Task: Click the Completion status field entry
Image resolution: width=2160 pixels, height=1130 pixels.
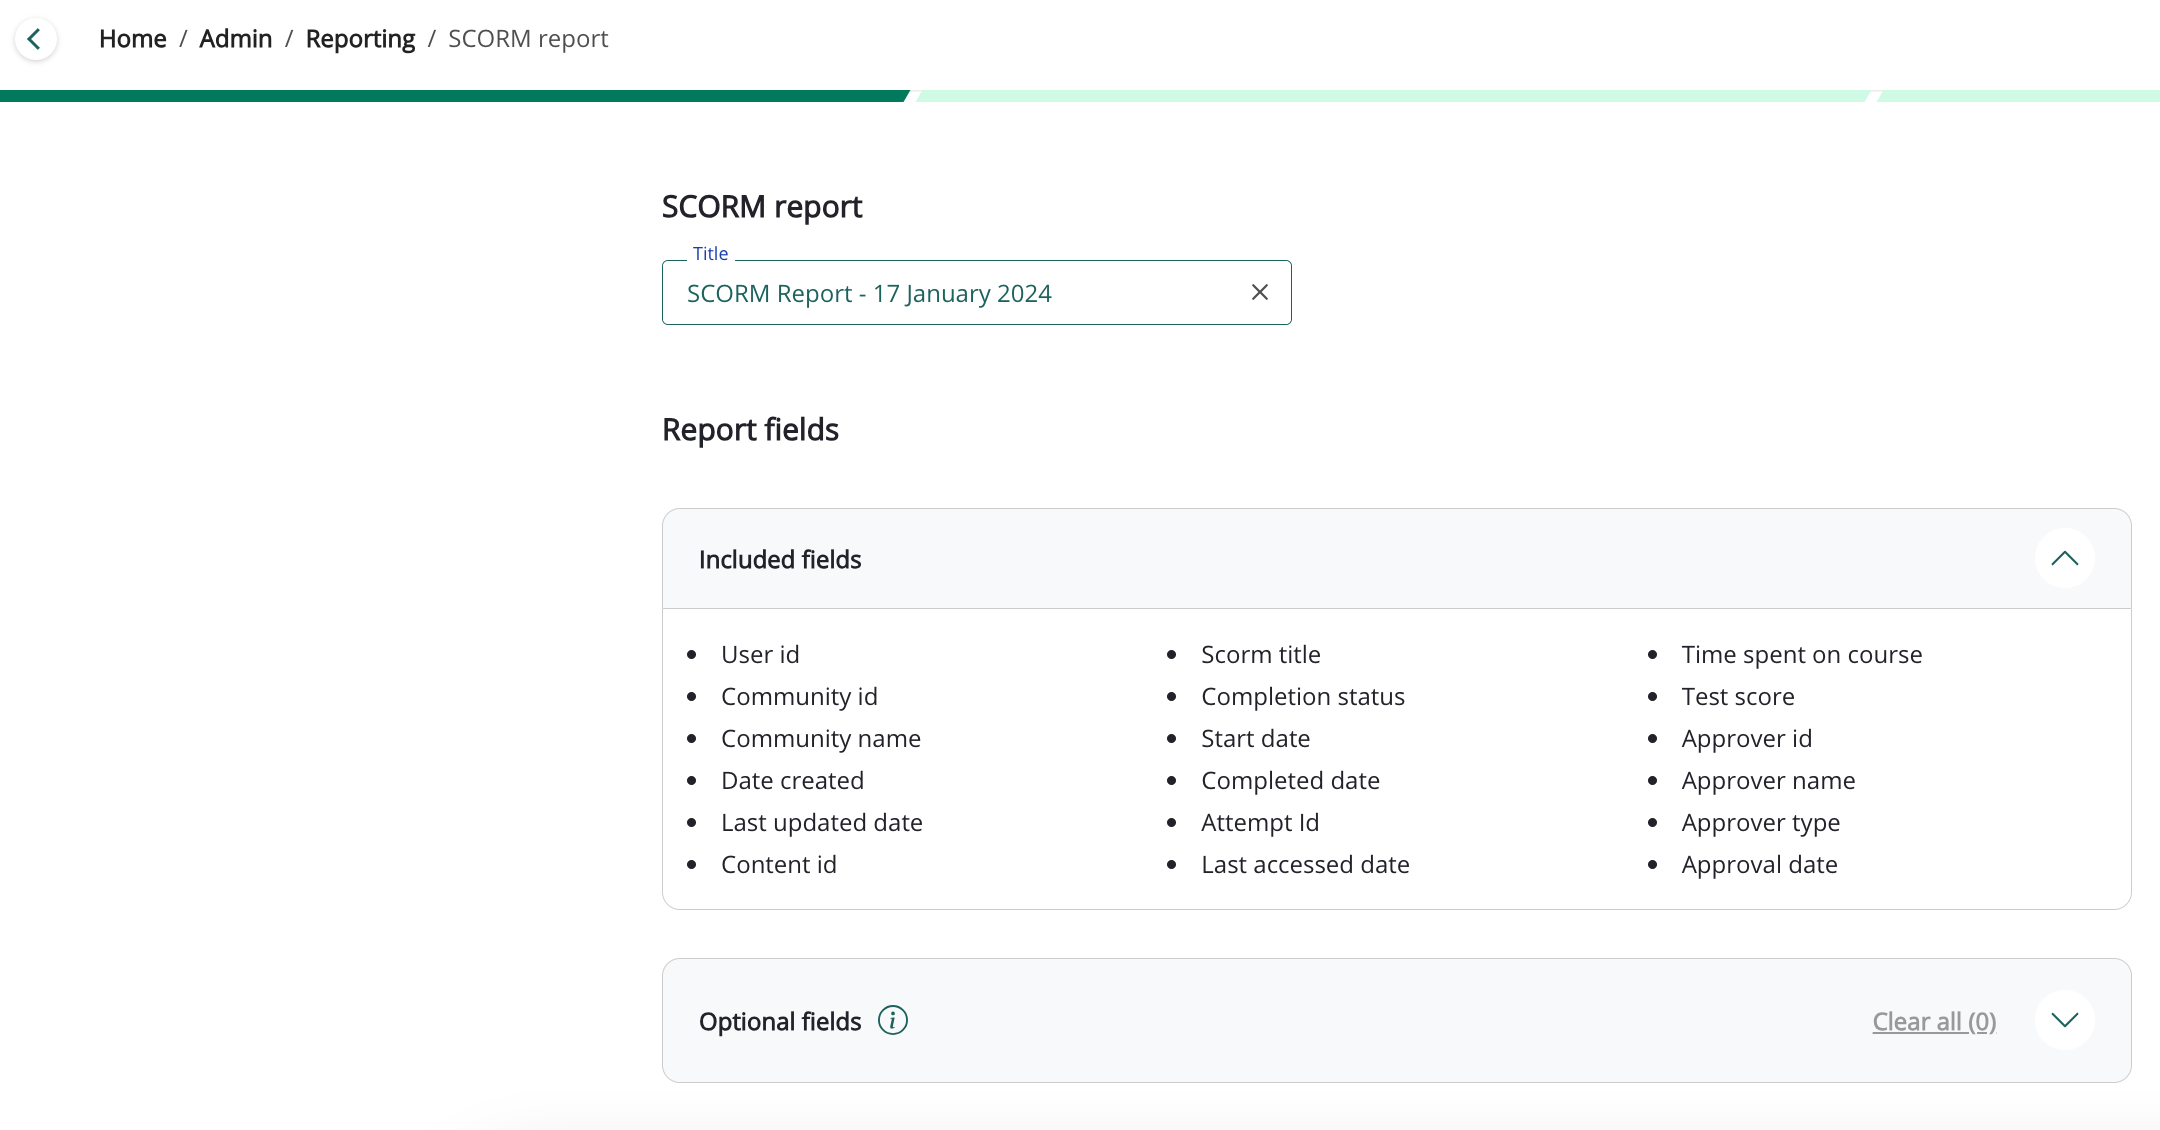Action: point(1302,696)
